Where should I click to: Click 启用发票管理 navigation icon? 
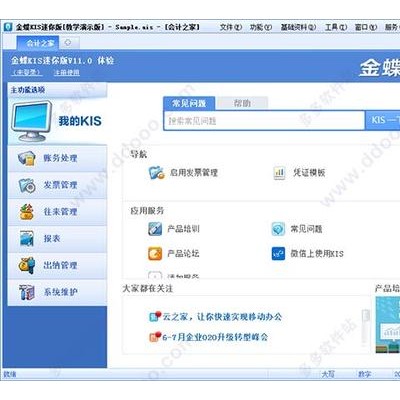pos(156,173)
